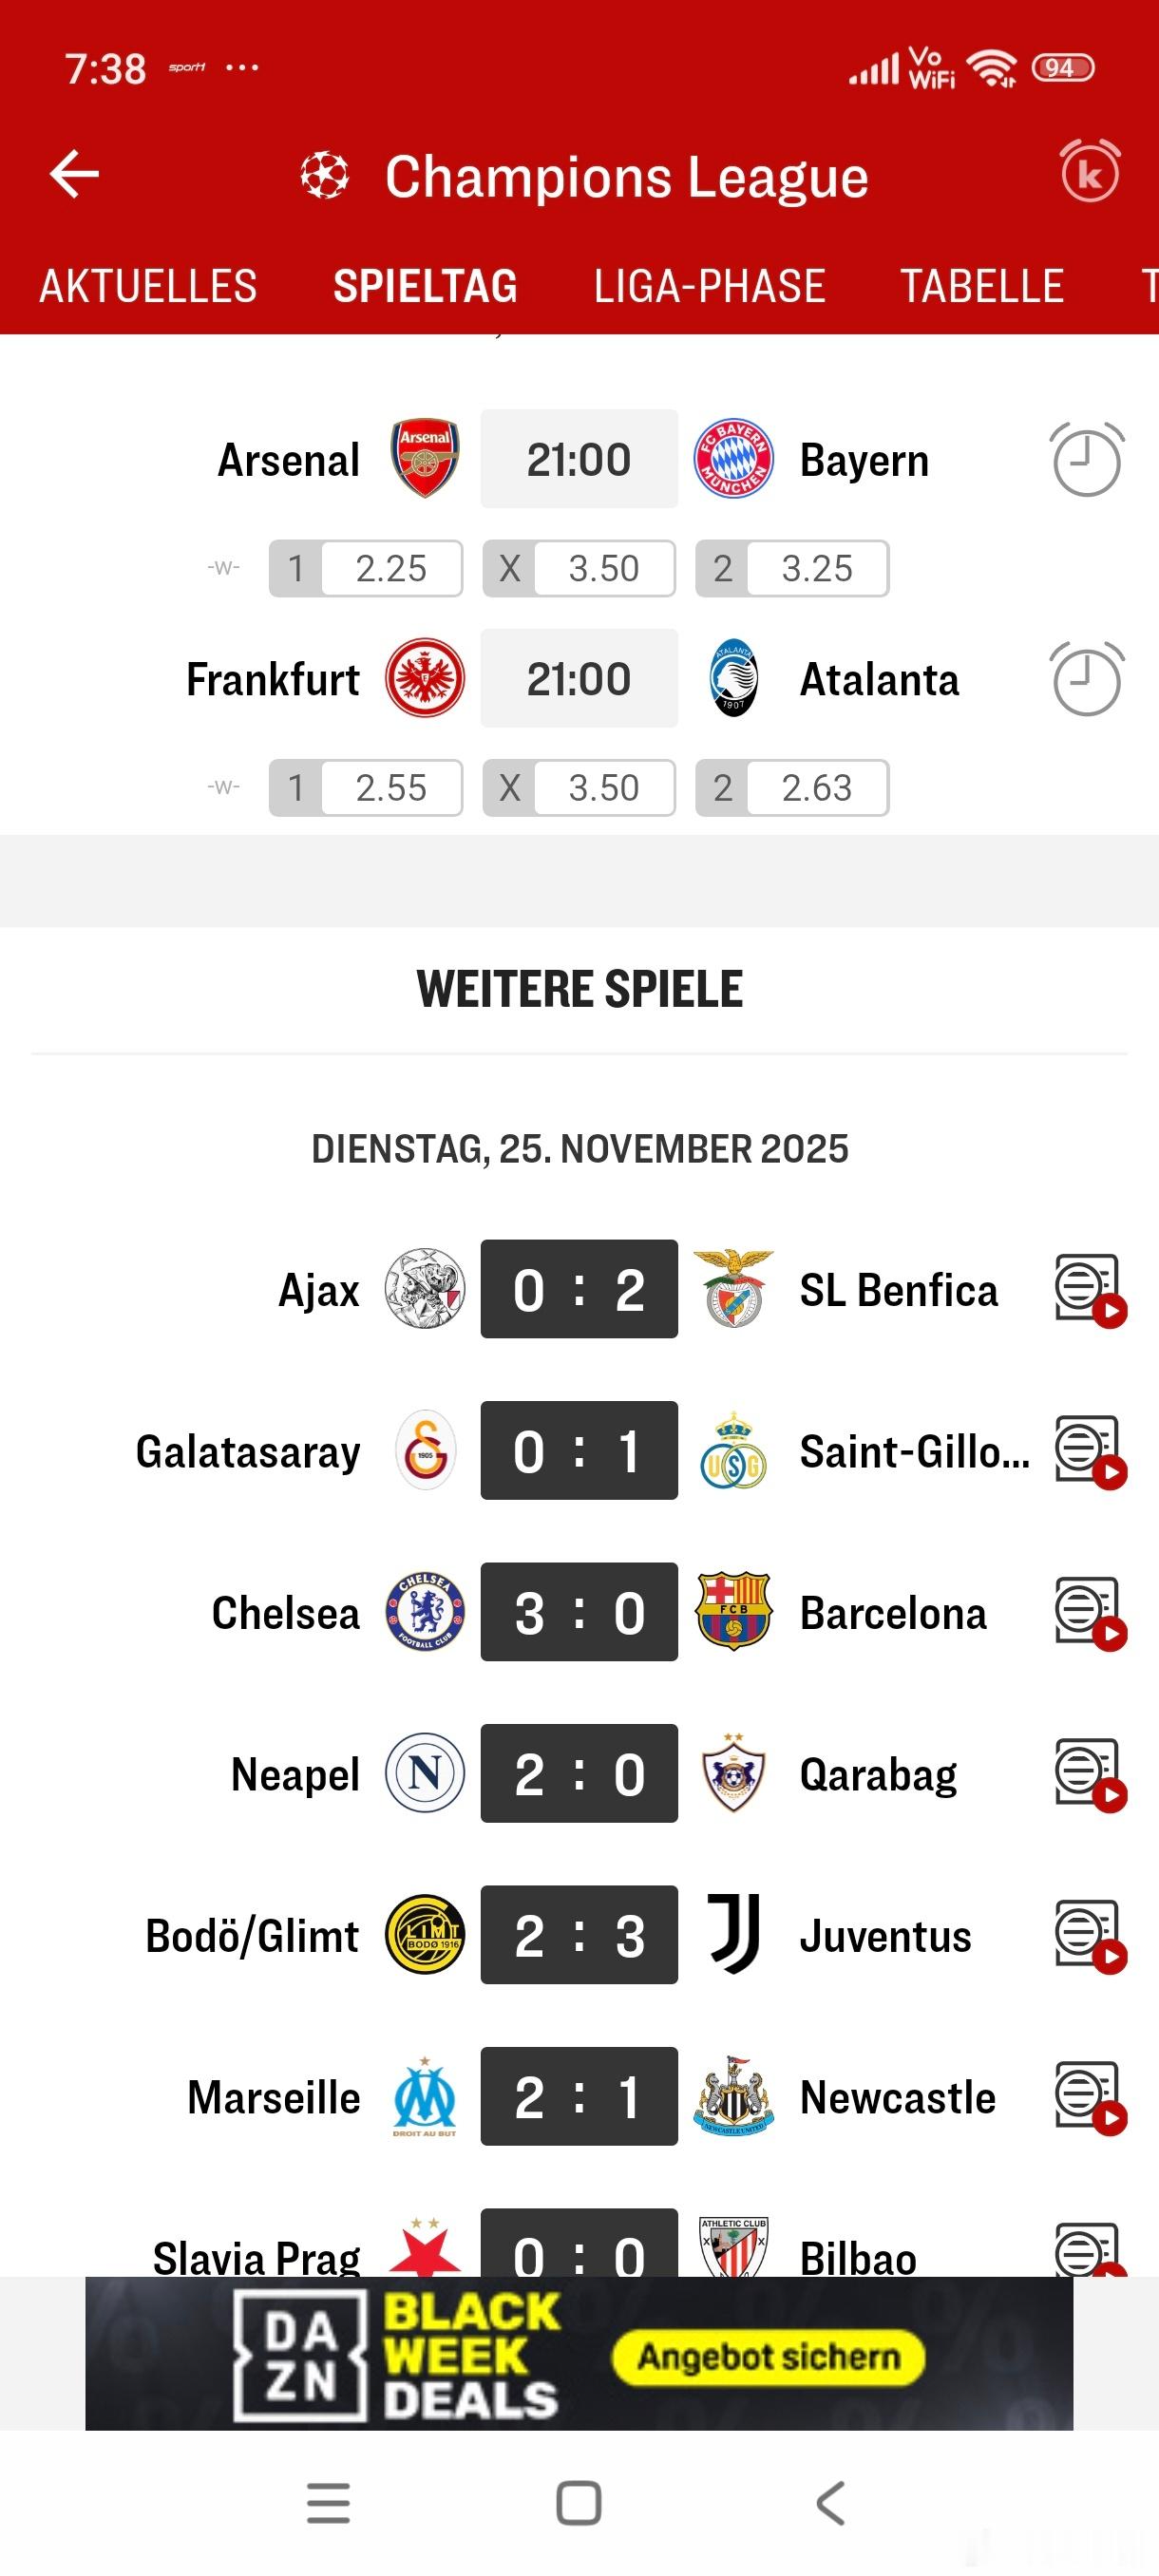The image size is (1159, 2576).
Task: Tap the Arsenal club crest
Action: click(425, 459)
